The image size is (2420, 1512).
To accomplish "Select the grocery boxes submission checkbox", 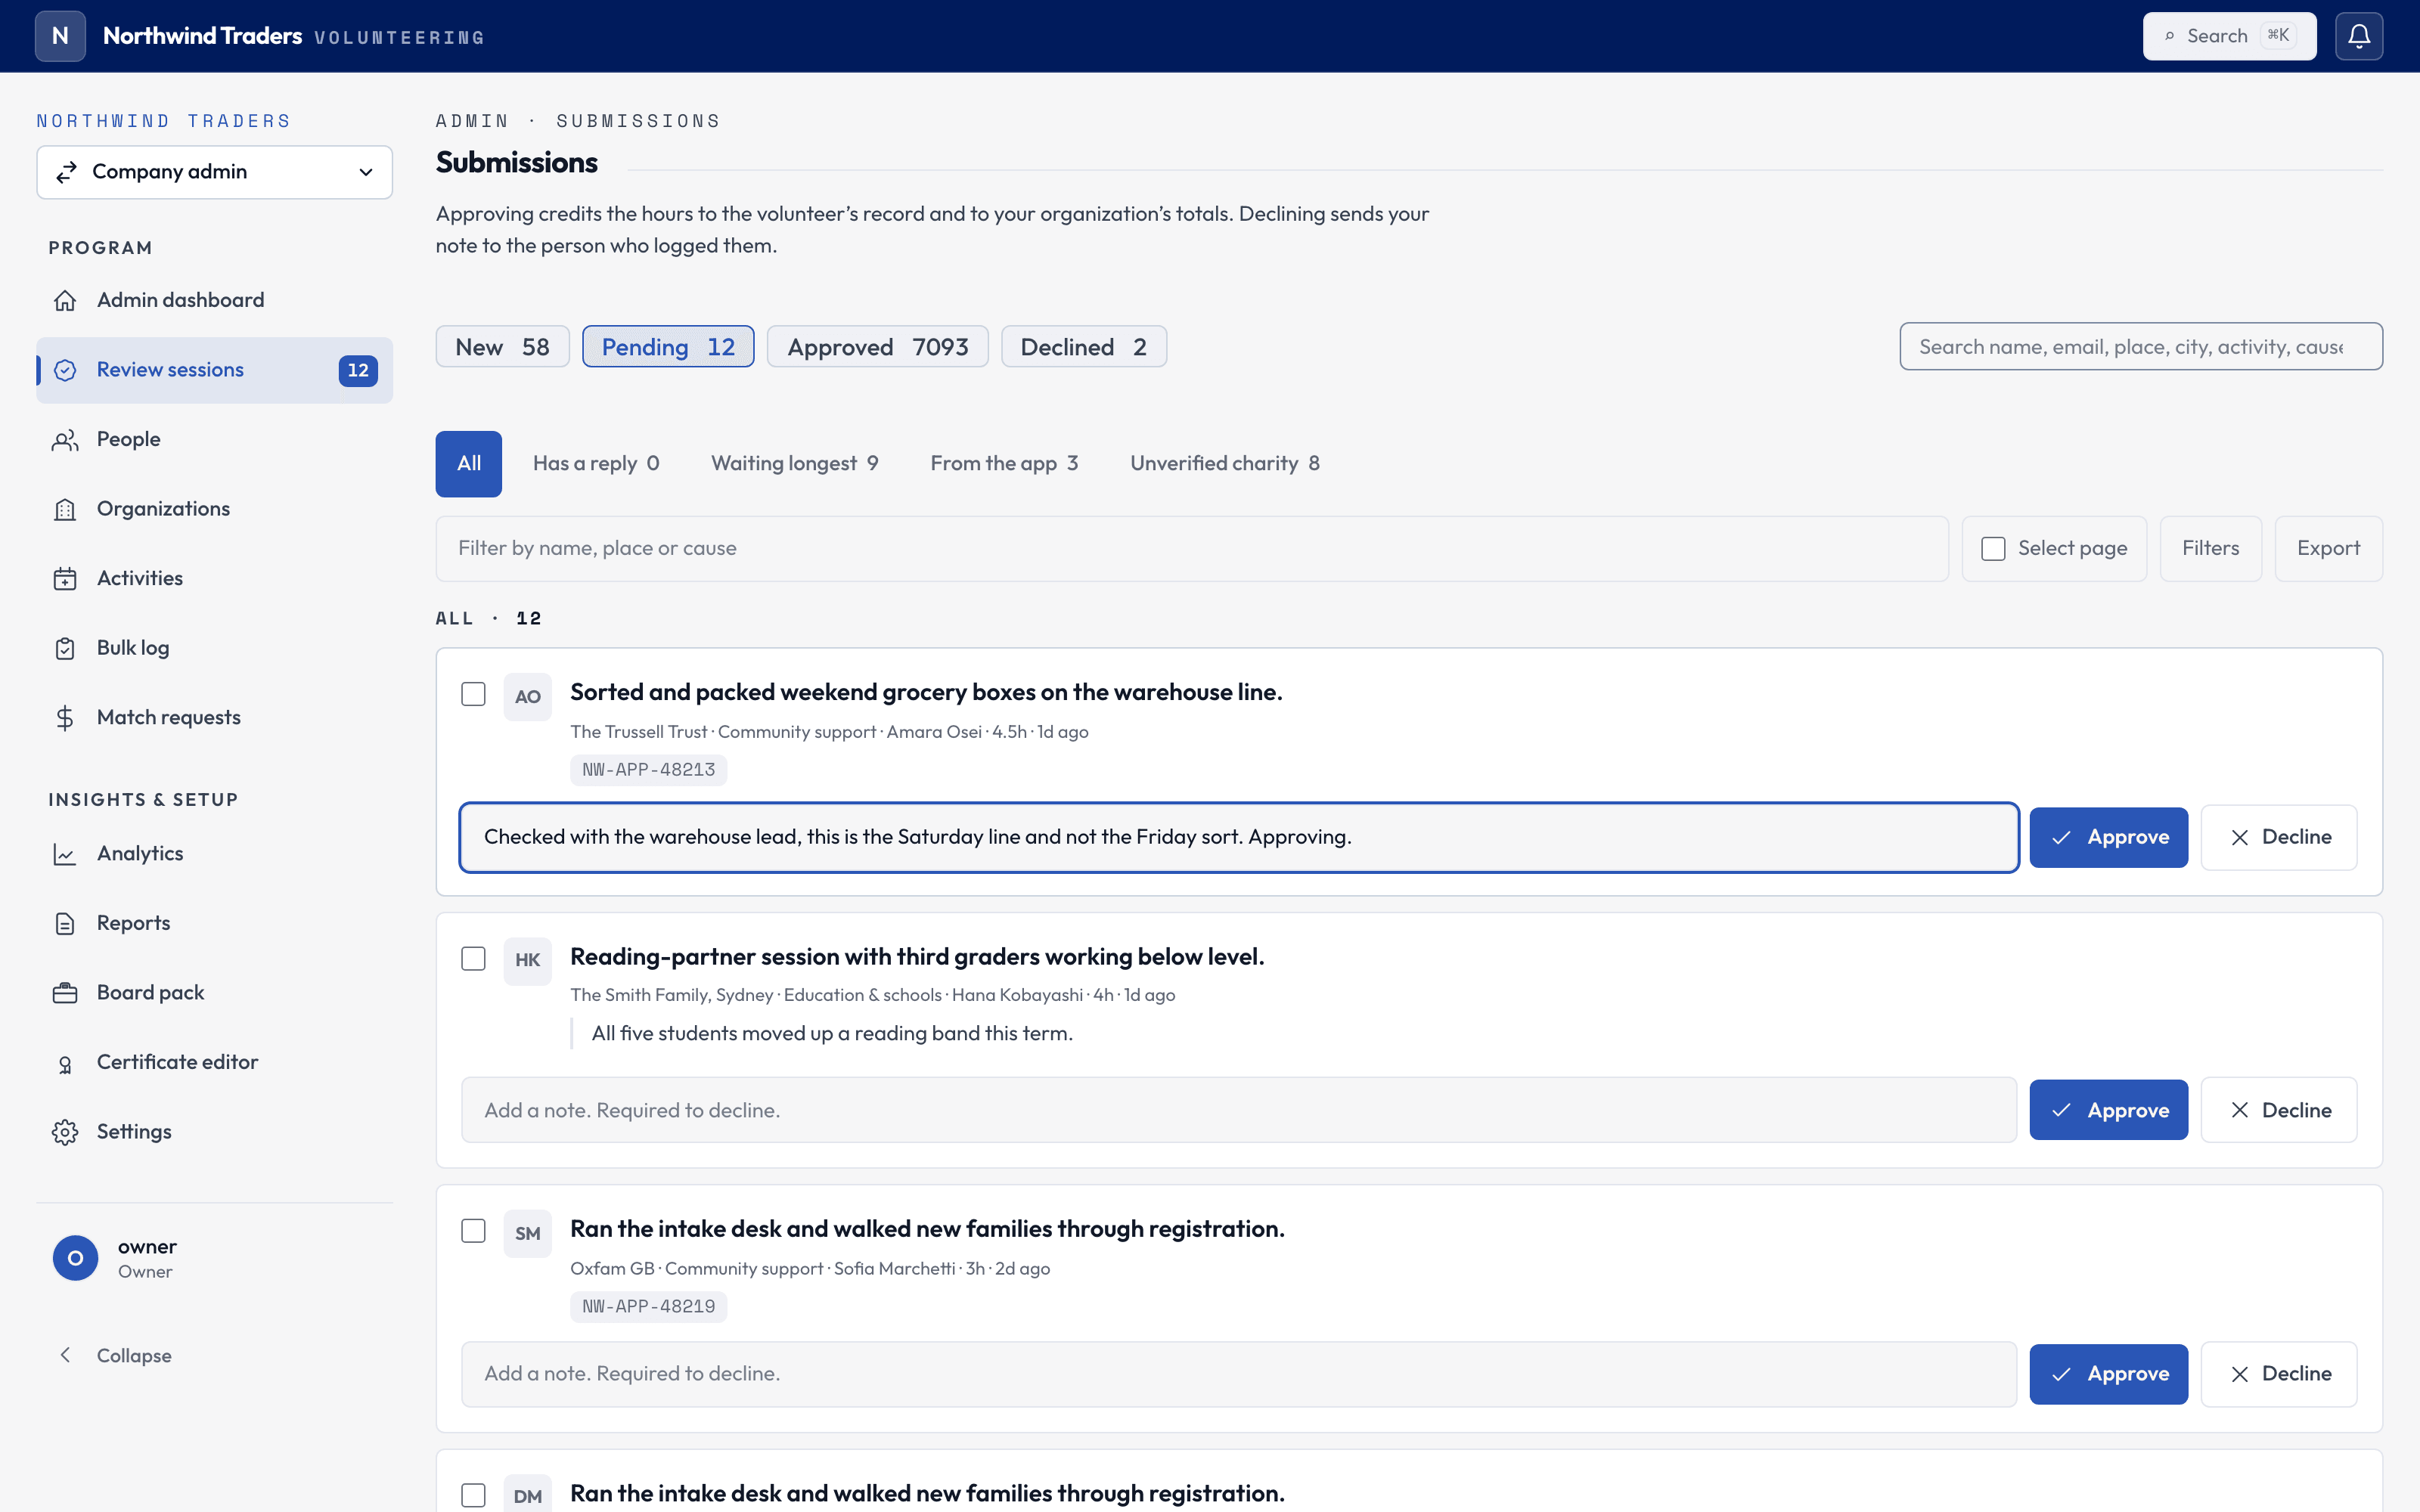I will click(x=473, y=694).
